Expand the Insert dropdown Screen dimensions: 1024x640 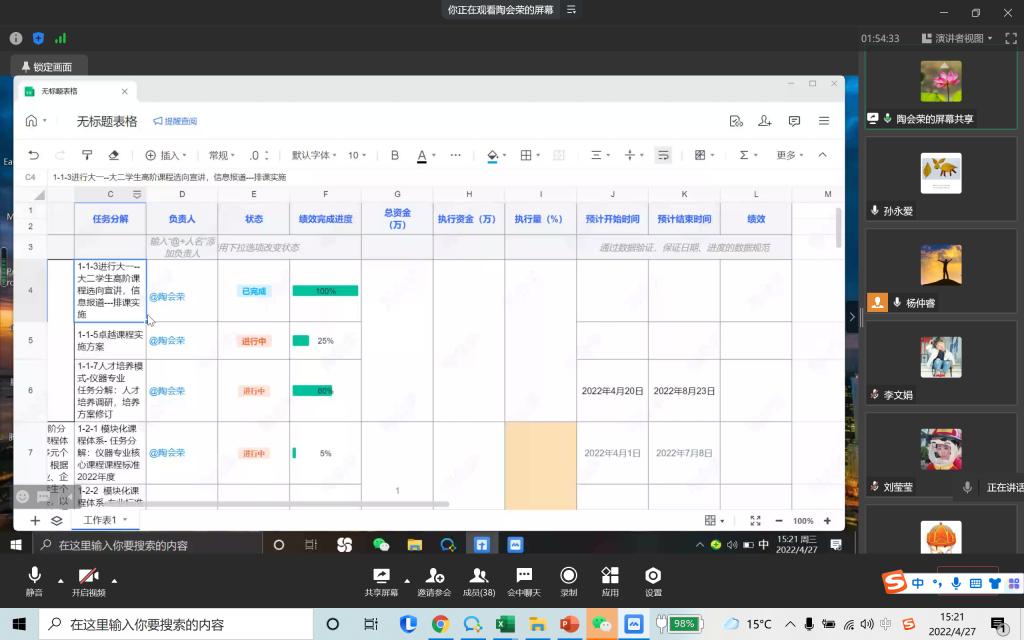point(167,155)
